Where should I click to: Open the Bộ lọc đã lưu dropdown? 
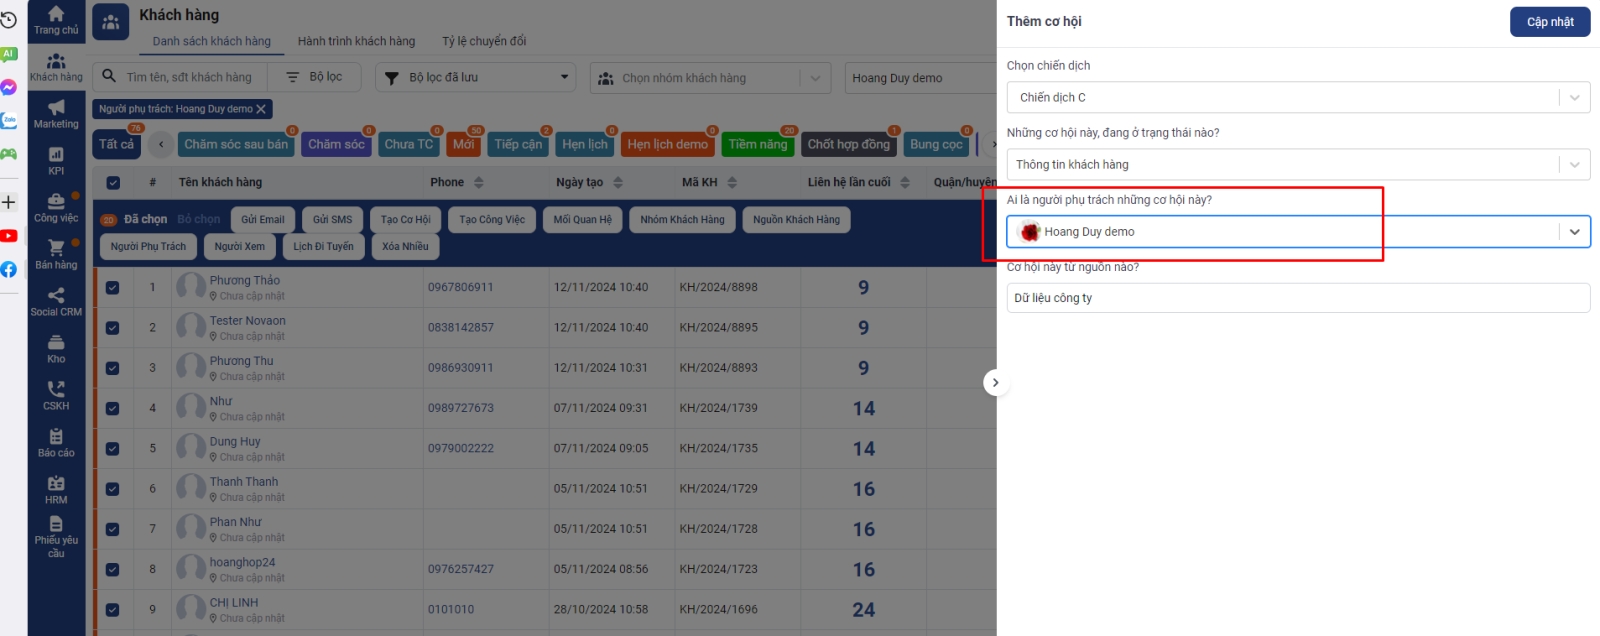(x=476, y=78)
